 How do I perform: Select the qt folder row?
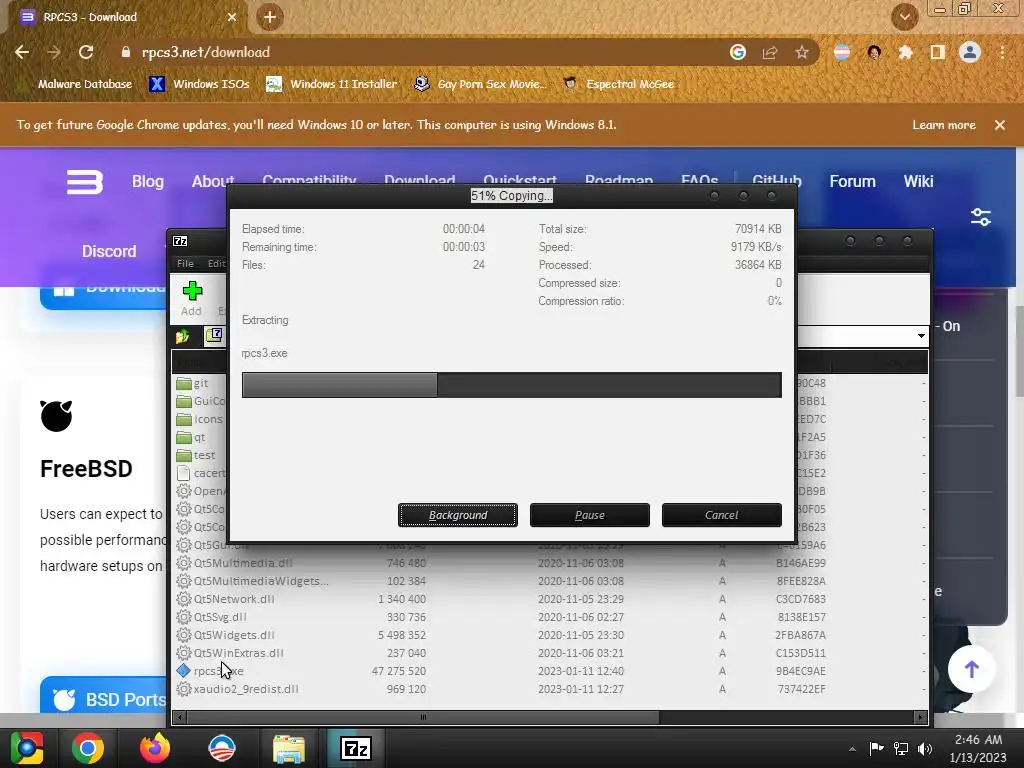click(200, 438)
